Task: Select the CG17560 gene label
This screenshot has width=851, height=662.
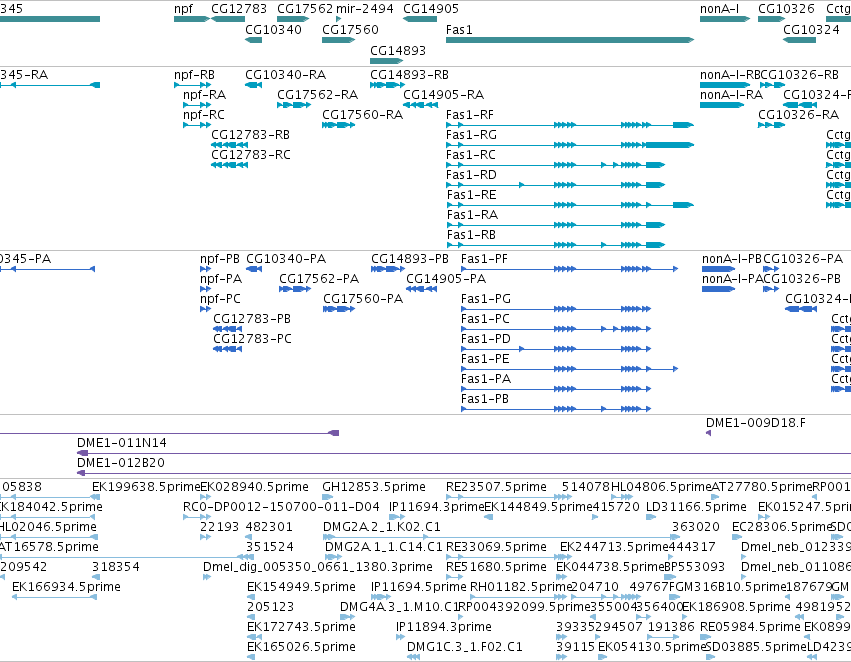Action: click(350, 30)
